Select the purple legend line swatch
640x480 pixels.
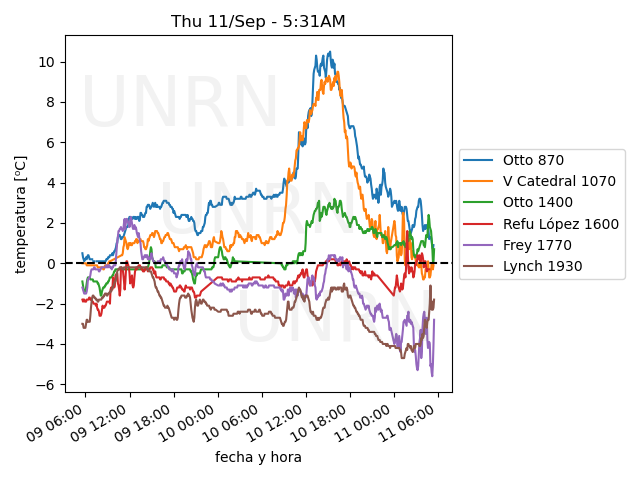[480, 245]
